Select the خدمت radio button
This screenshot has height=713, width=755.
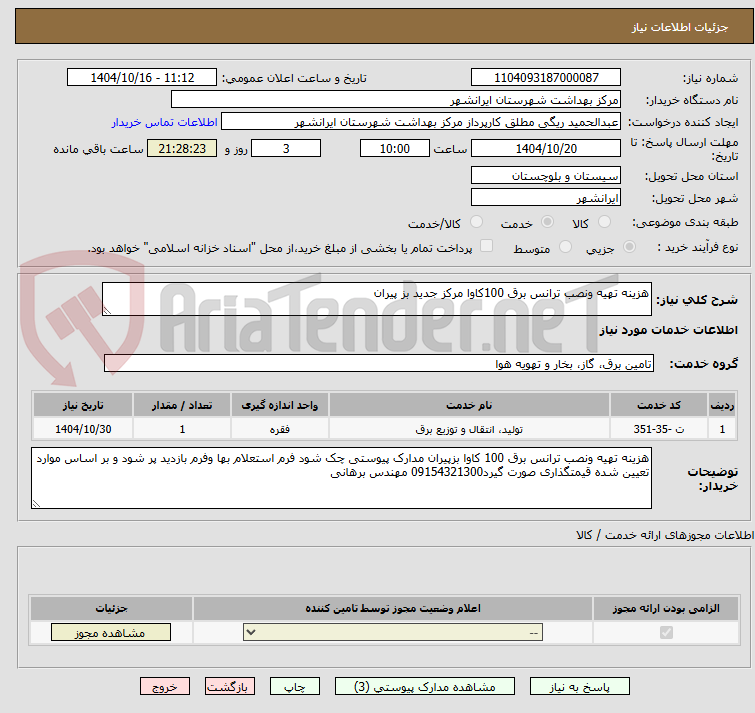[547, 222]
